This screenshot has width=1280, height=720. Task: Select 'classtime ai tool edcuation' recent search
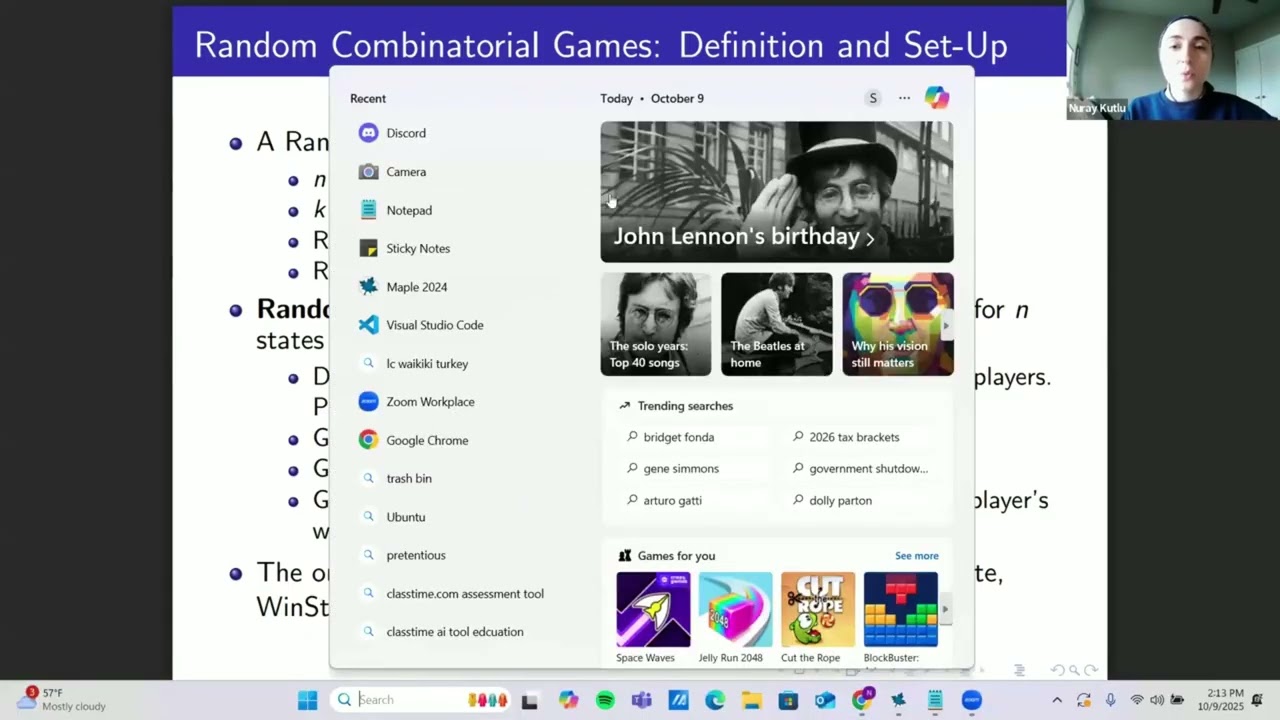click(455, 632)
